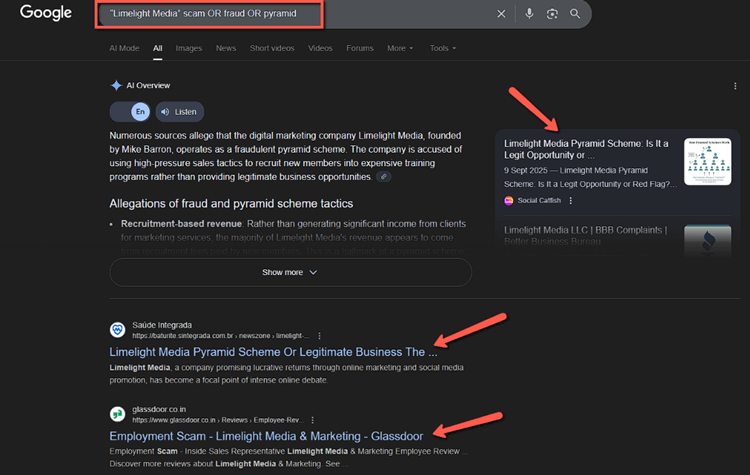Image resolution: width=750 pixels, height=475 pixels.
Task: Toggle the AI Overview language switch (En)
Action: click(129, 111)
